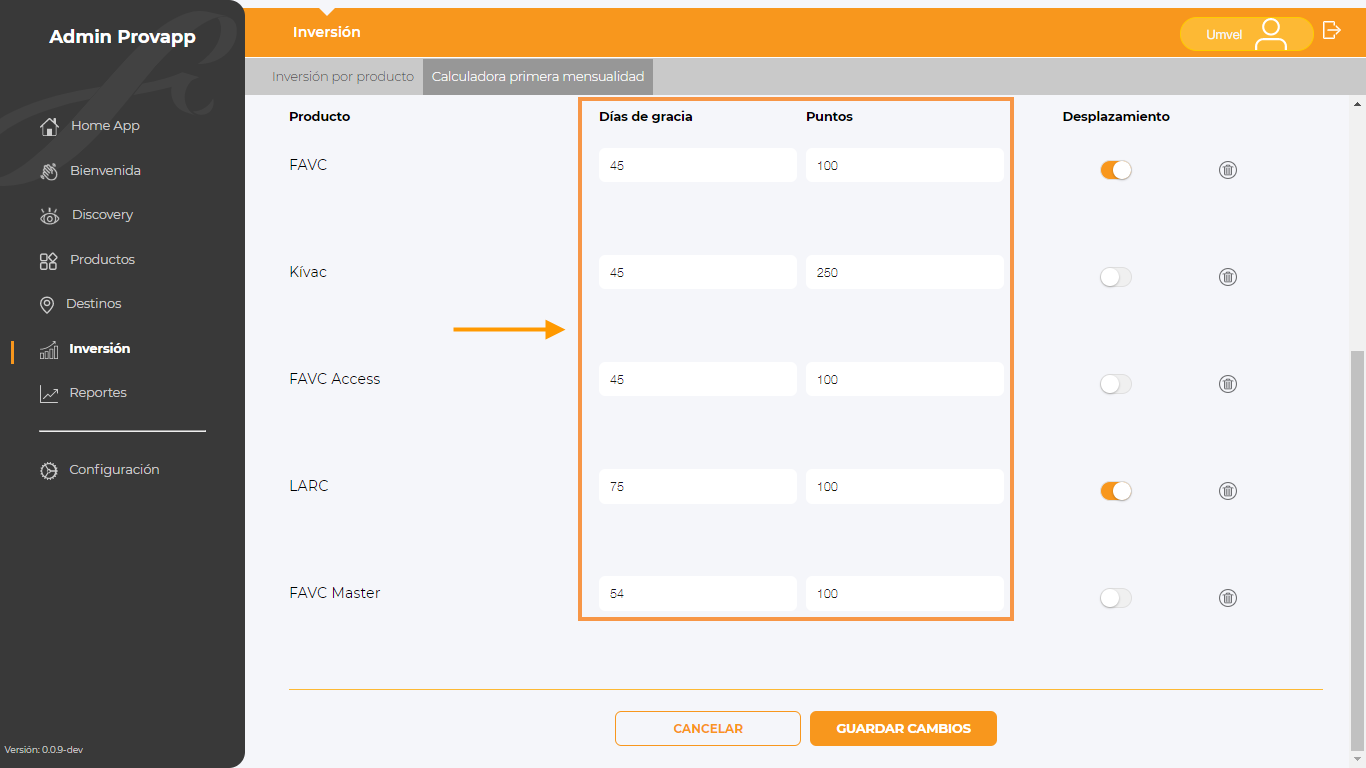Viewport: 1366px width, 768px height.
Task: Edit Días de gracia field showing 75
Action: tap(698, 486)
